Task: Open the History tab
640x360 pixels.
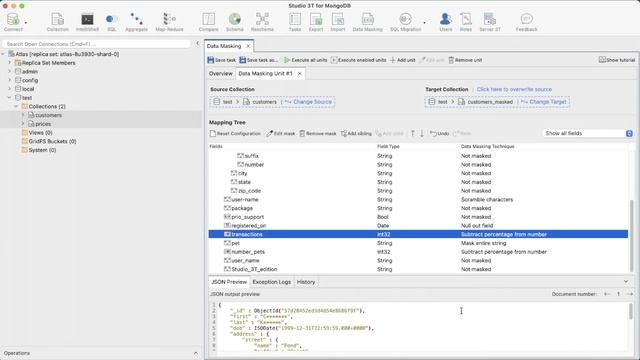Action: (x=306, y=282)
